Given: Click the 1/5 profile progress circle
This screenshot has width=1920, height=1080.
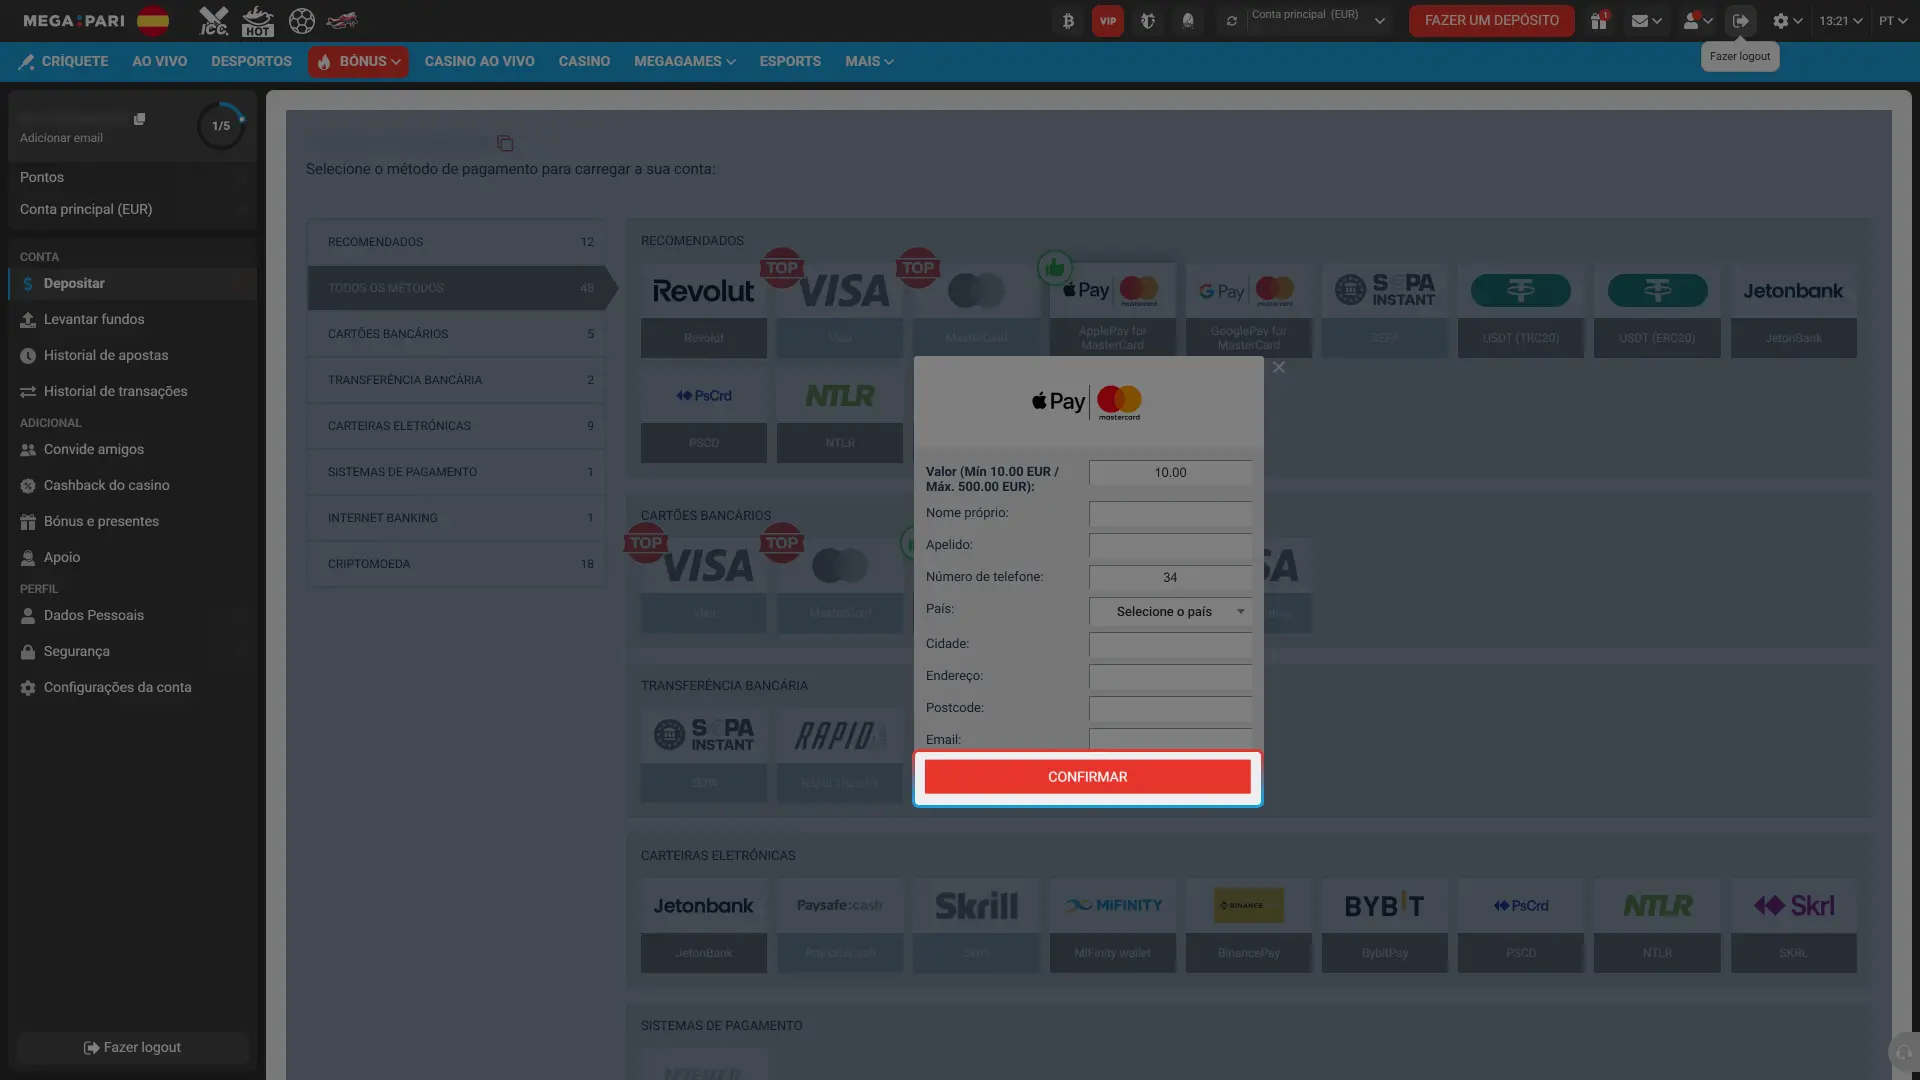Looking at the screenshot, I should pyautogui.click(x=221, y=126).
